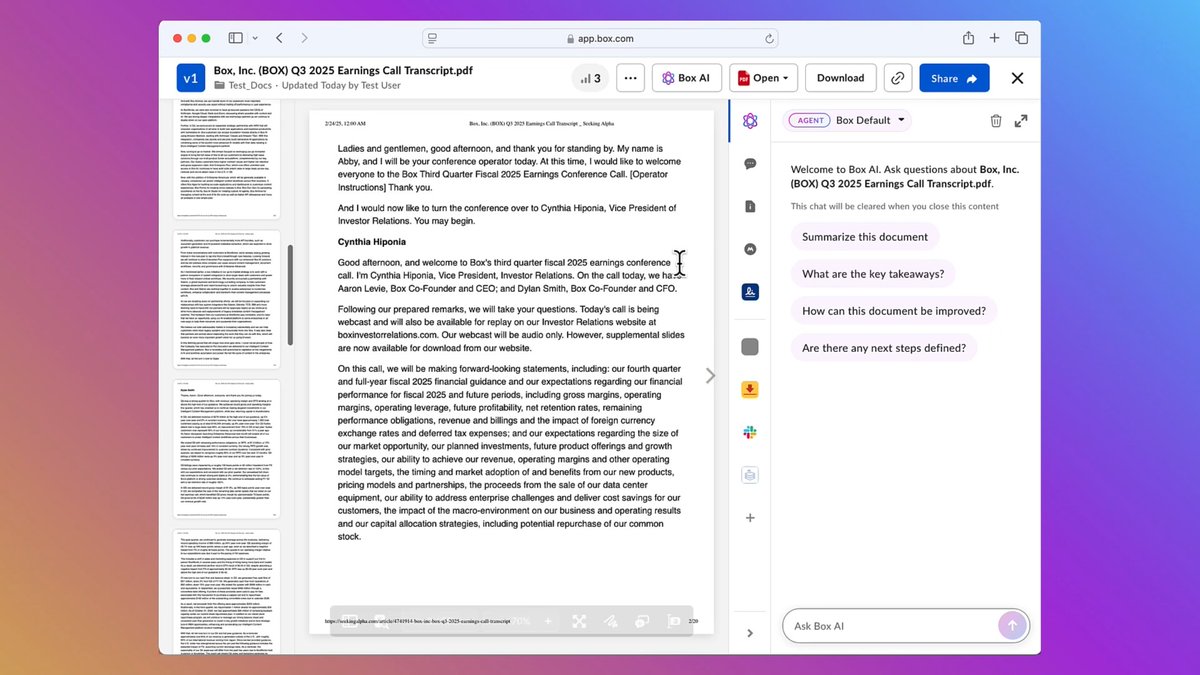Choose 'How can this document be improved?' suggestion
Viewport: 1200px width, 675px height.
click(x=894, y=311)
